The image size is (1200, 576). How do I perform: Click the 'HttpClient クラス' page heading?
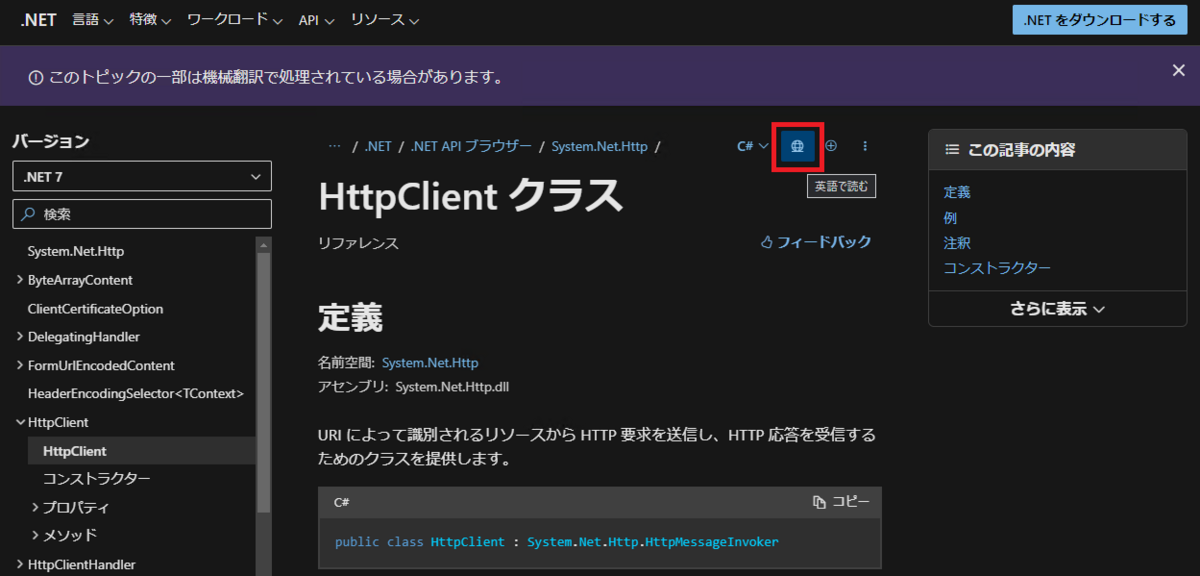[471, 197]
